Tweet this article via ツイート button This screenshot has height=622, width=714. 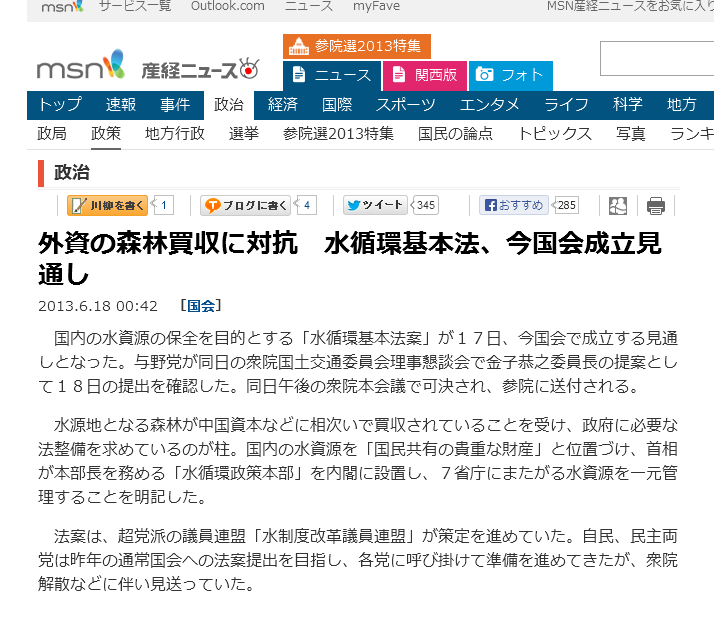click(x=375, y=206)
